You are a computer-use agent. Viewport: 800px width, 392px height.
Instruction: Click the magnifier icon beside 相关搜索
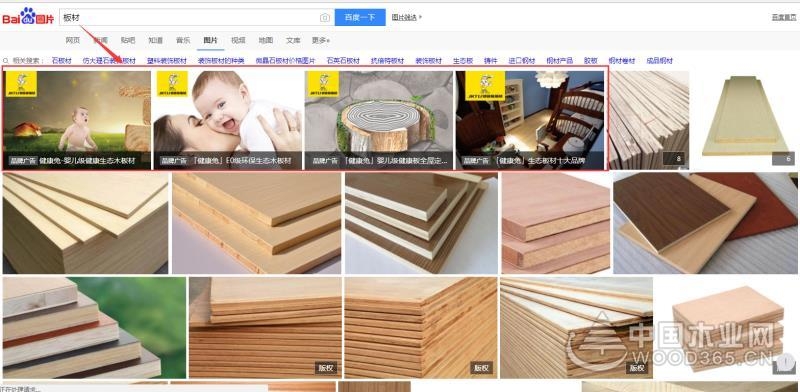point(6,60)
